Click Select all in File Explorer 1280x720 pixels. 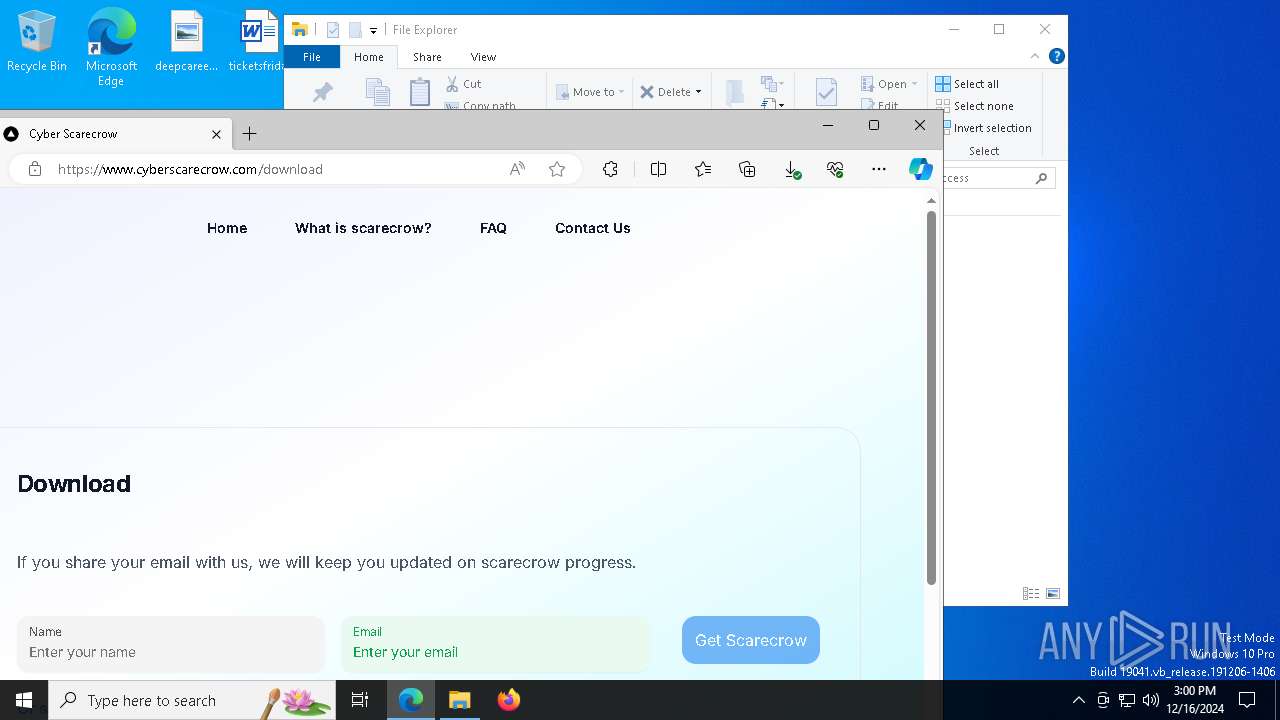point(967,84)
